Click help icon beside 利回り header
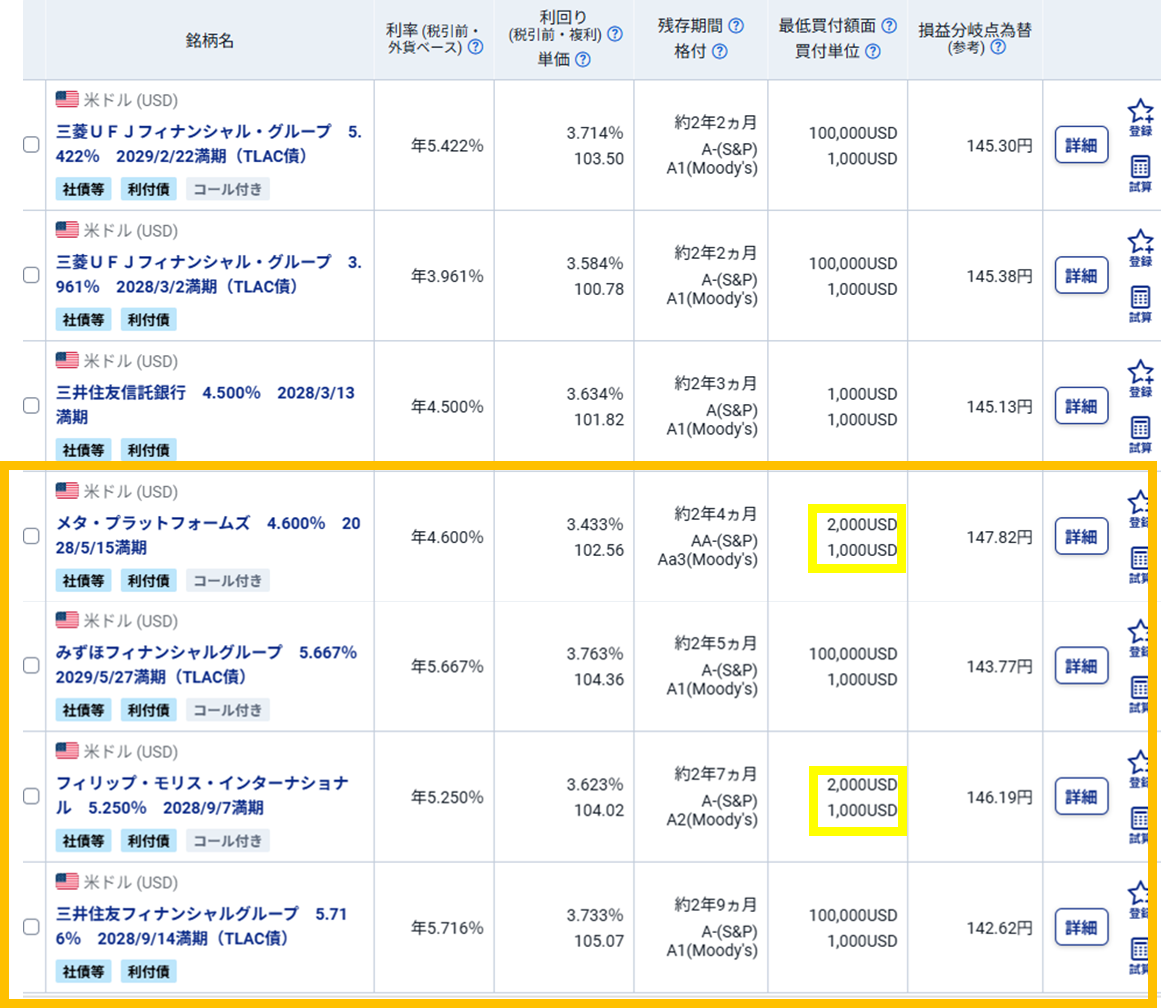This screenshot has height=1008, width=1161. pos(614,34)
